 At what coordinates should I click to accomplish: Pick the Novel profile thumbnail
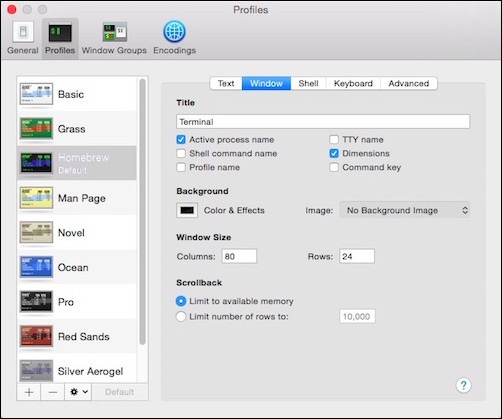[x=36, y=232]
